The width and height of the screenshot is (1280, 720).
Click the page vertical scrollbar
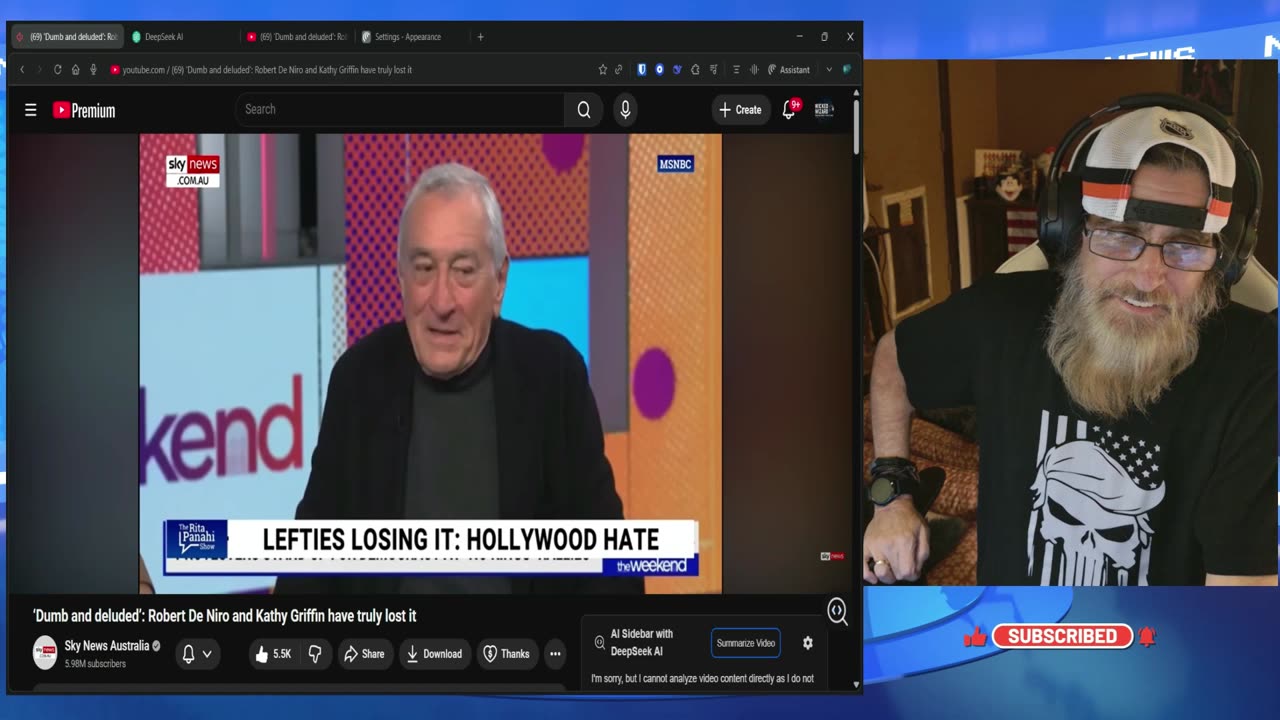tap(856, 125)
